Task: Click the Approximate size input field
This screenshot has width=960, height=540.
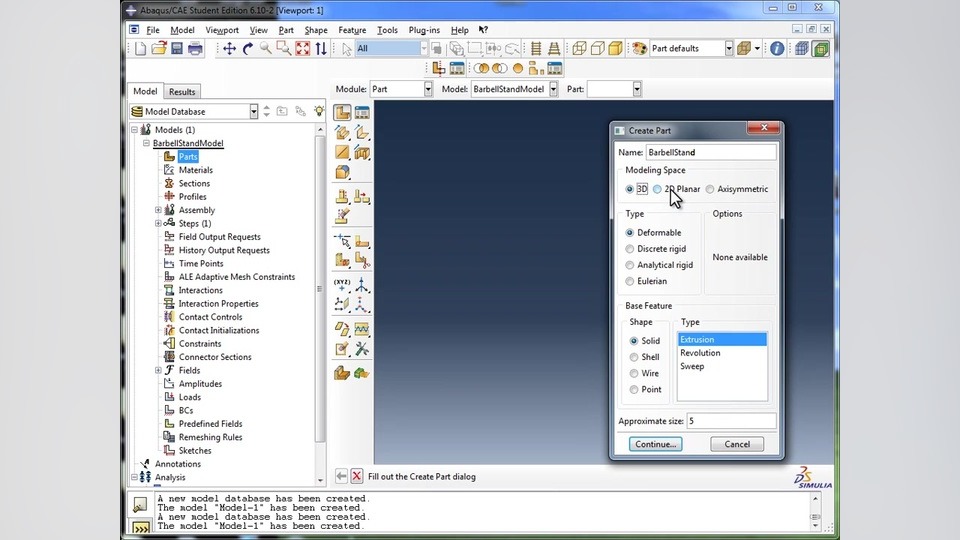Action: tap(730, 421)
